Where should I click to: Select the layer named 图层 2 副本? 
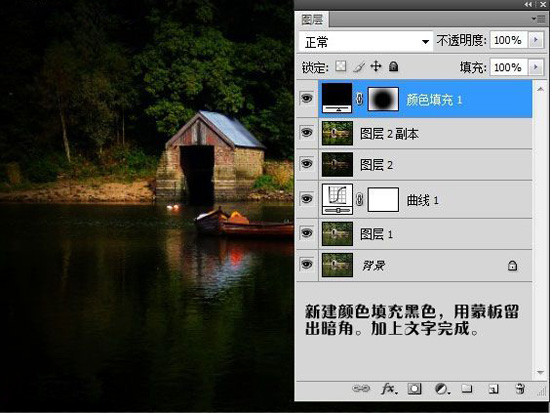tap(389, 134)
